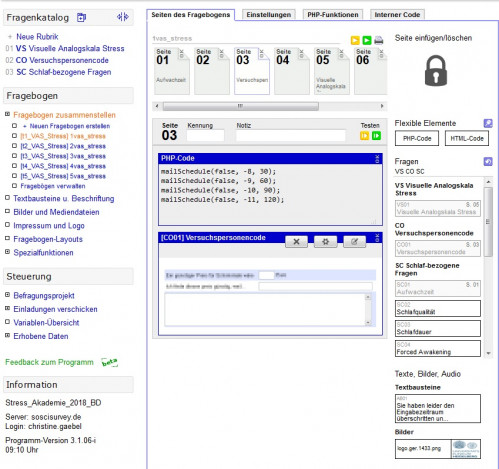
Task: Expand the Befragungsprojekt menu node
Action: pyautogui.click(x=7, y=295)
